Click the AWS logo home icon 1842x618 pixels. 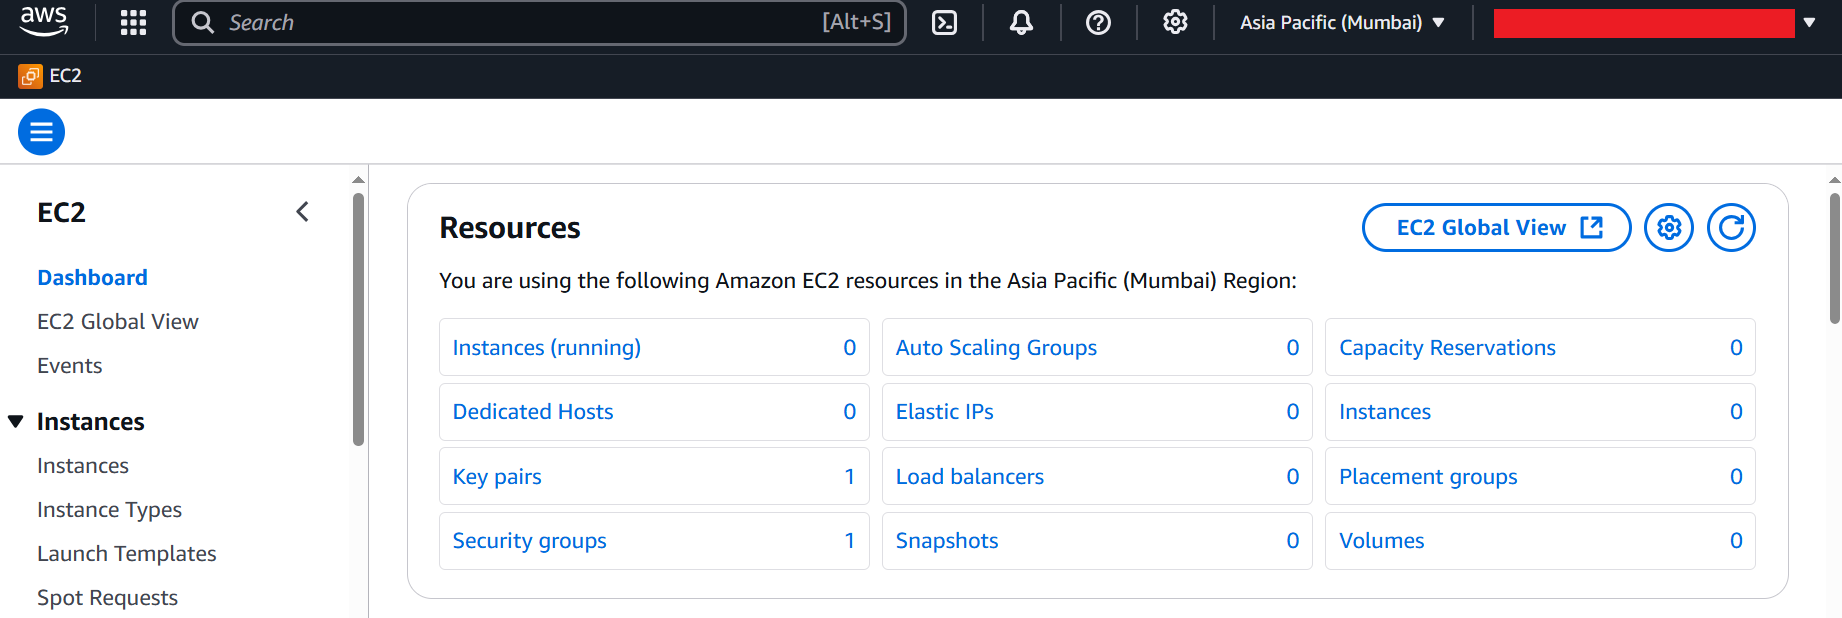pyautogui.click(x=44, y=21)
